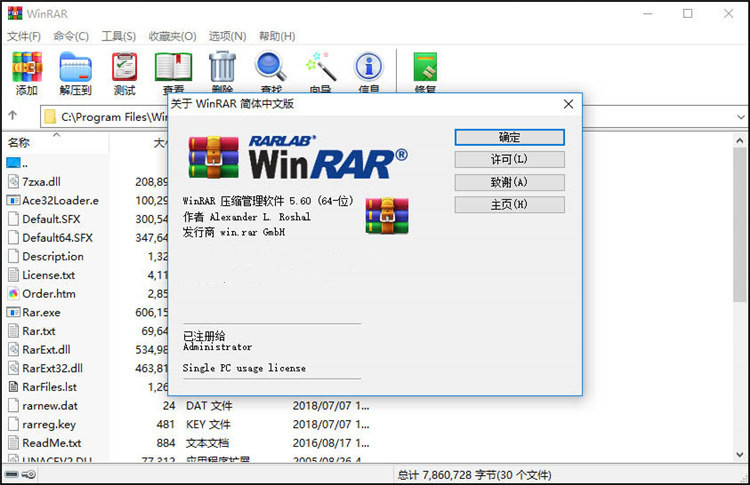Open the 收藏夹(O) menu
Screen dimensions: 750x485
click(x=171, y=36)
